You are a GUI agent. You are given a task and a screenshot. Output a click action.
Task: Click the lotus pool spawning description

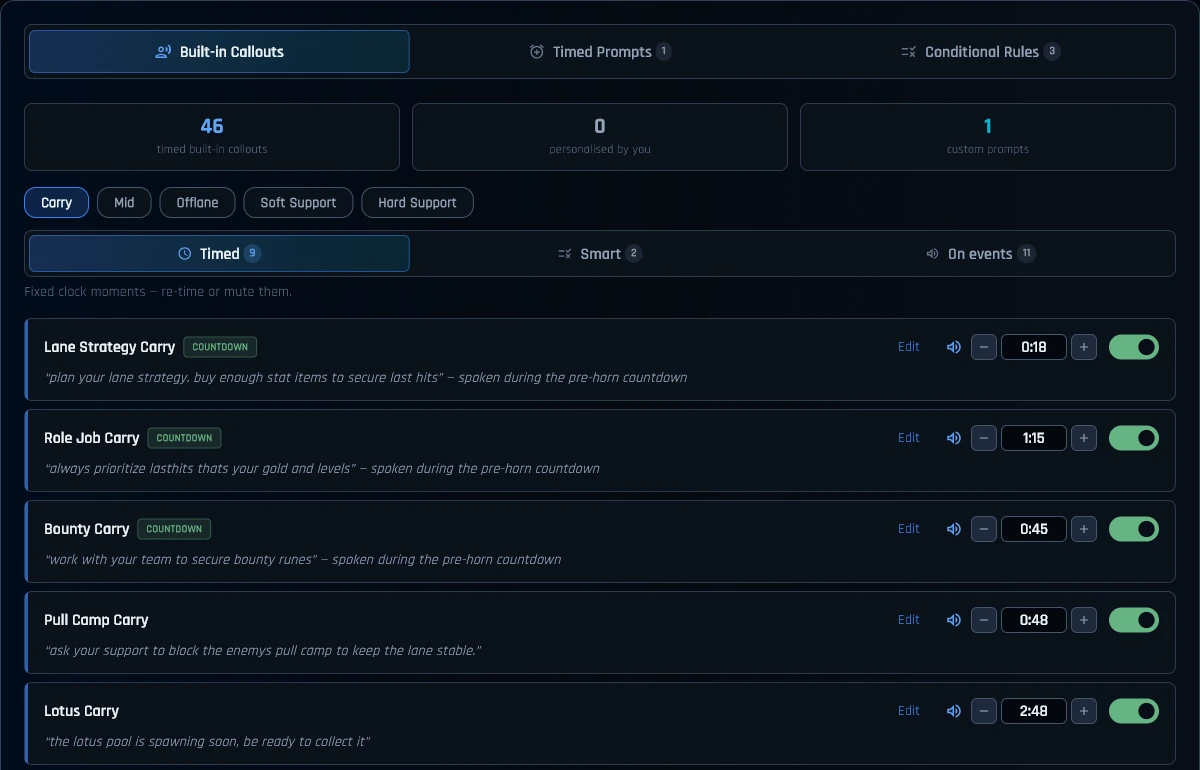(208, 742)
